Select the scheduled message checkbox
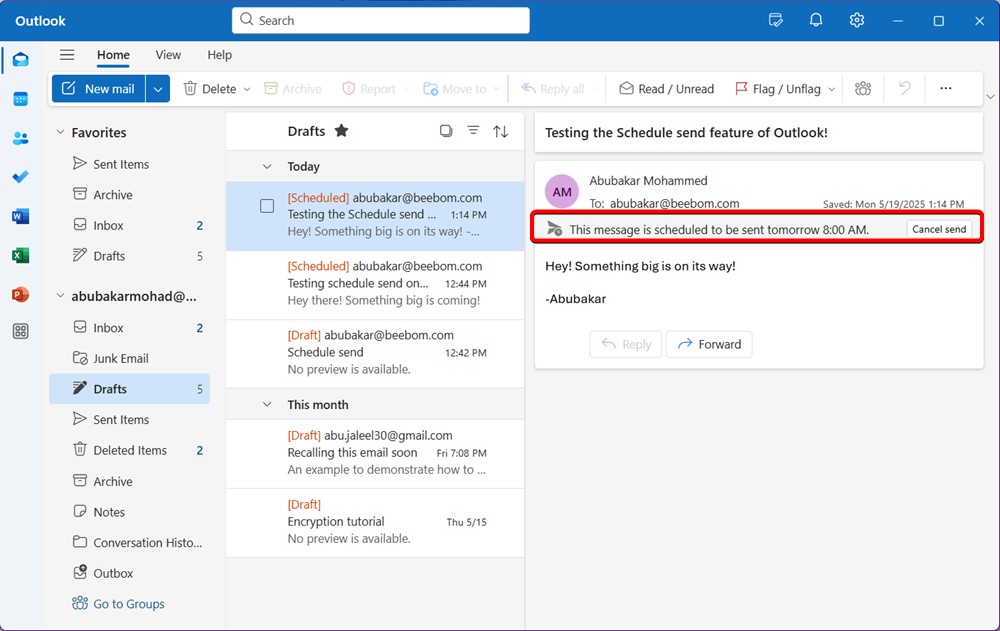The image size is (1000, 631). (x=266, y=205)
